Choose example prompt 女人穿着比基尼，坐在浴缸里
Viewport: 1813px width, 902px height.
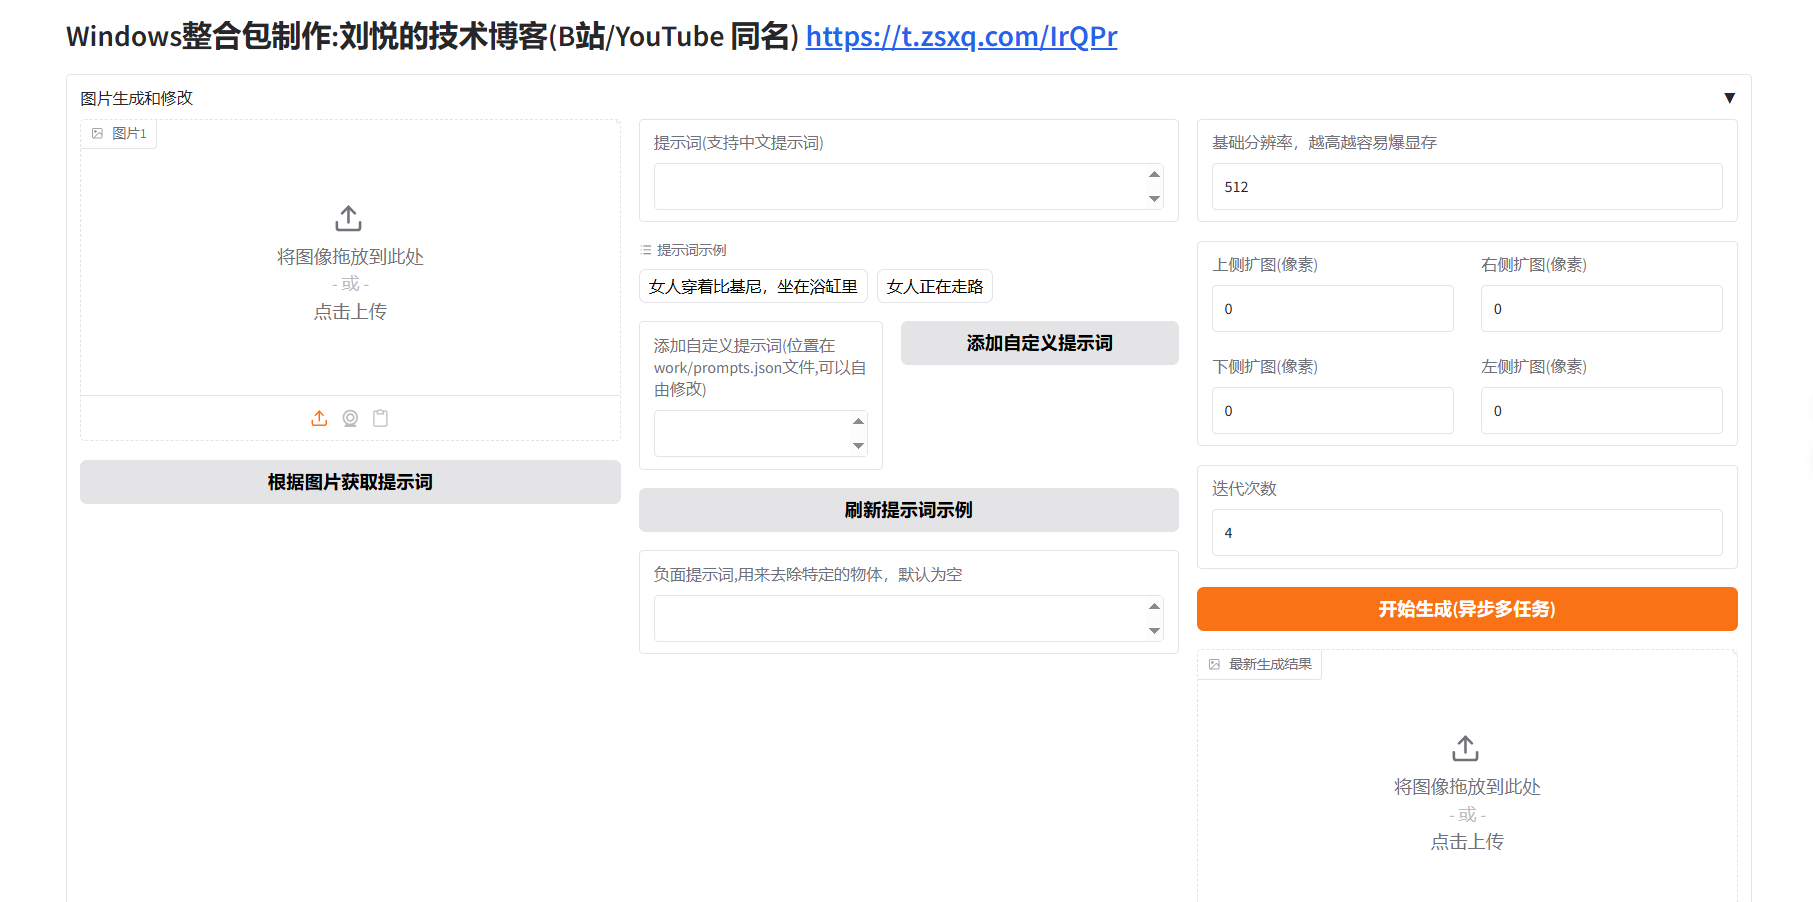pyautogui.click(x=753, y=287)
